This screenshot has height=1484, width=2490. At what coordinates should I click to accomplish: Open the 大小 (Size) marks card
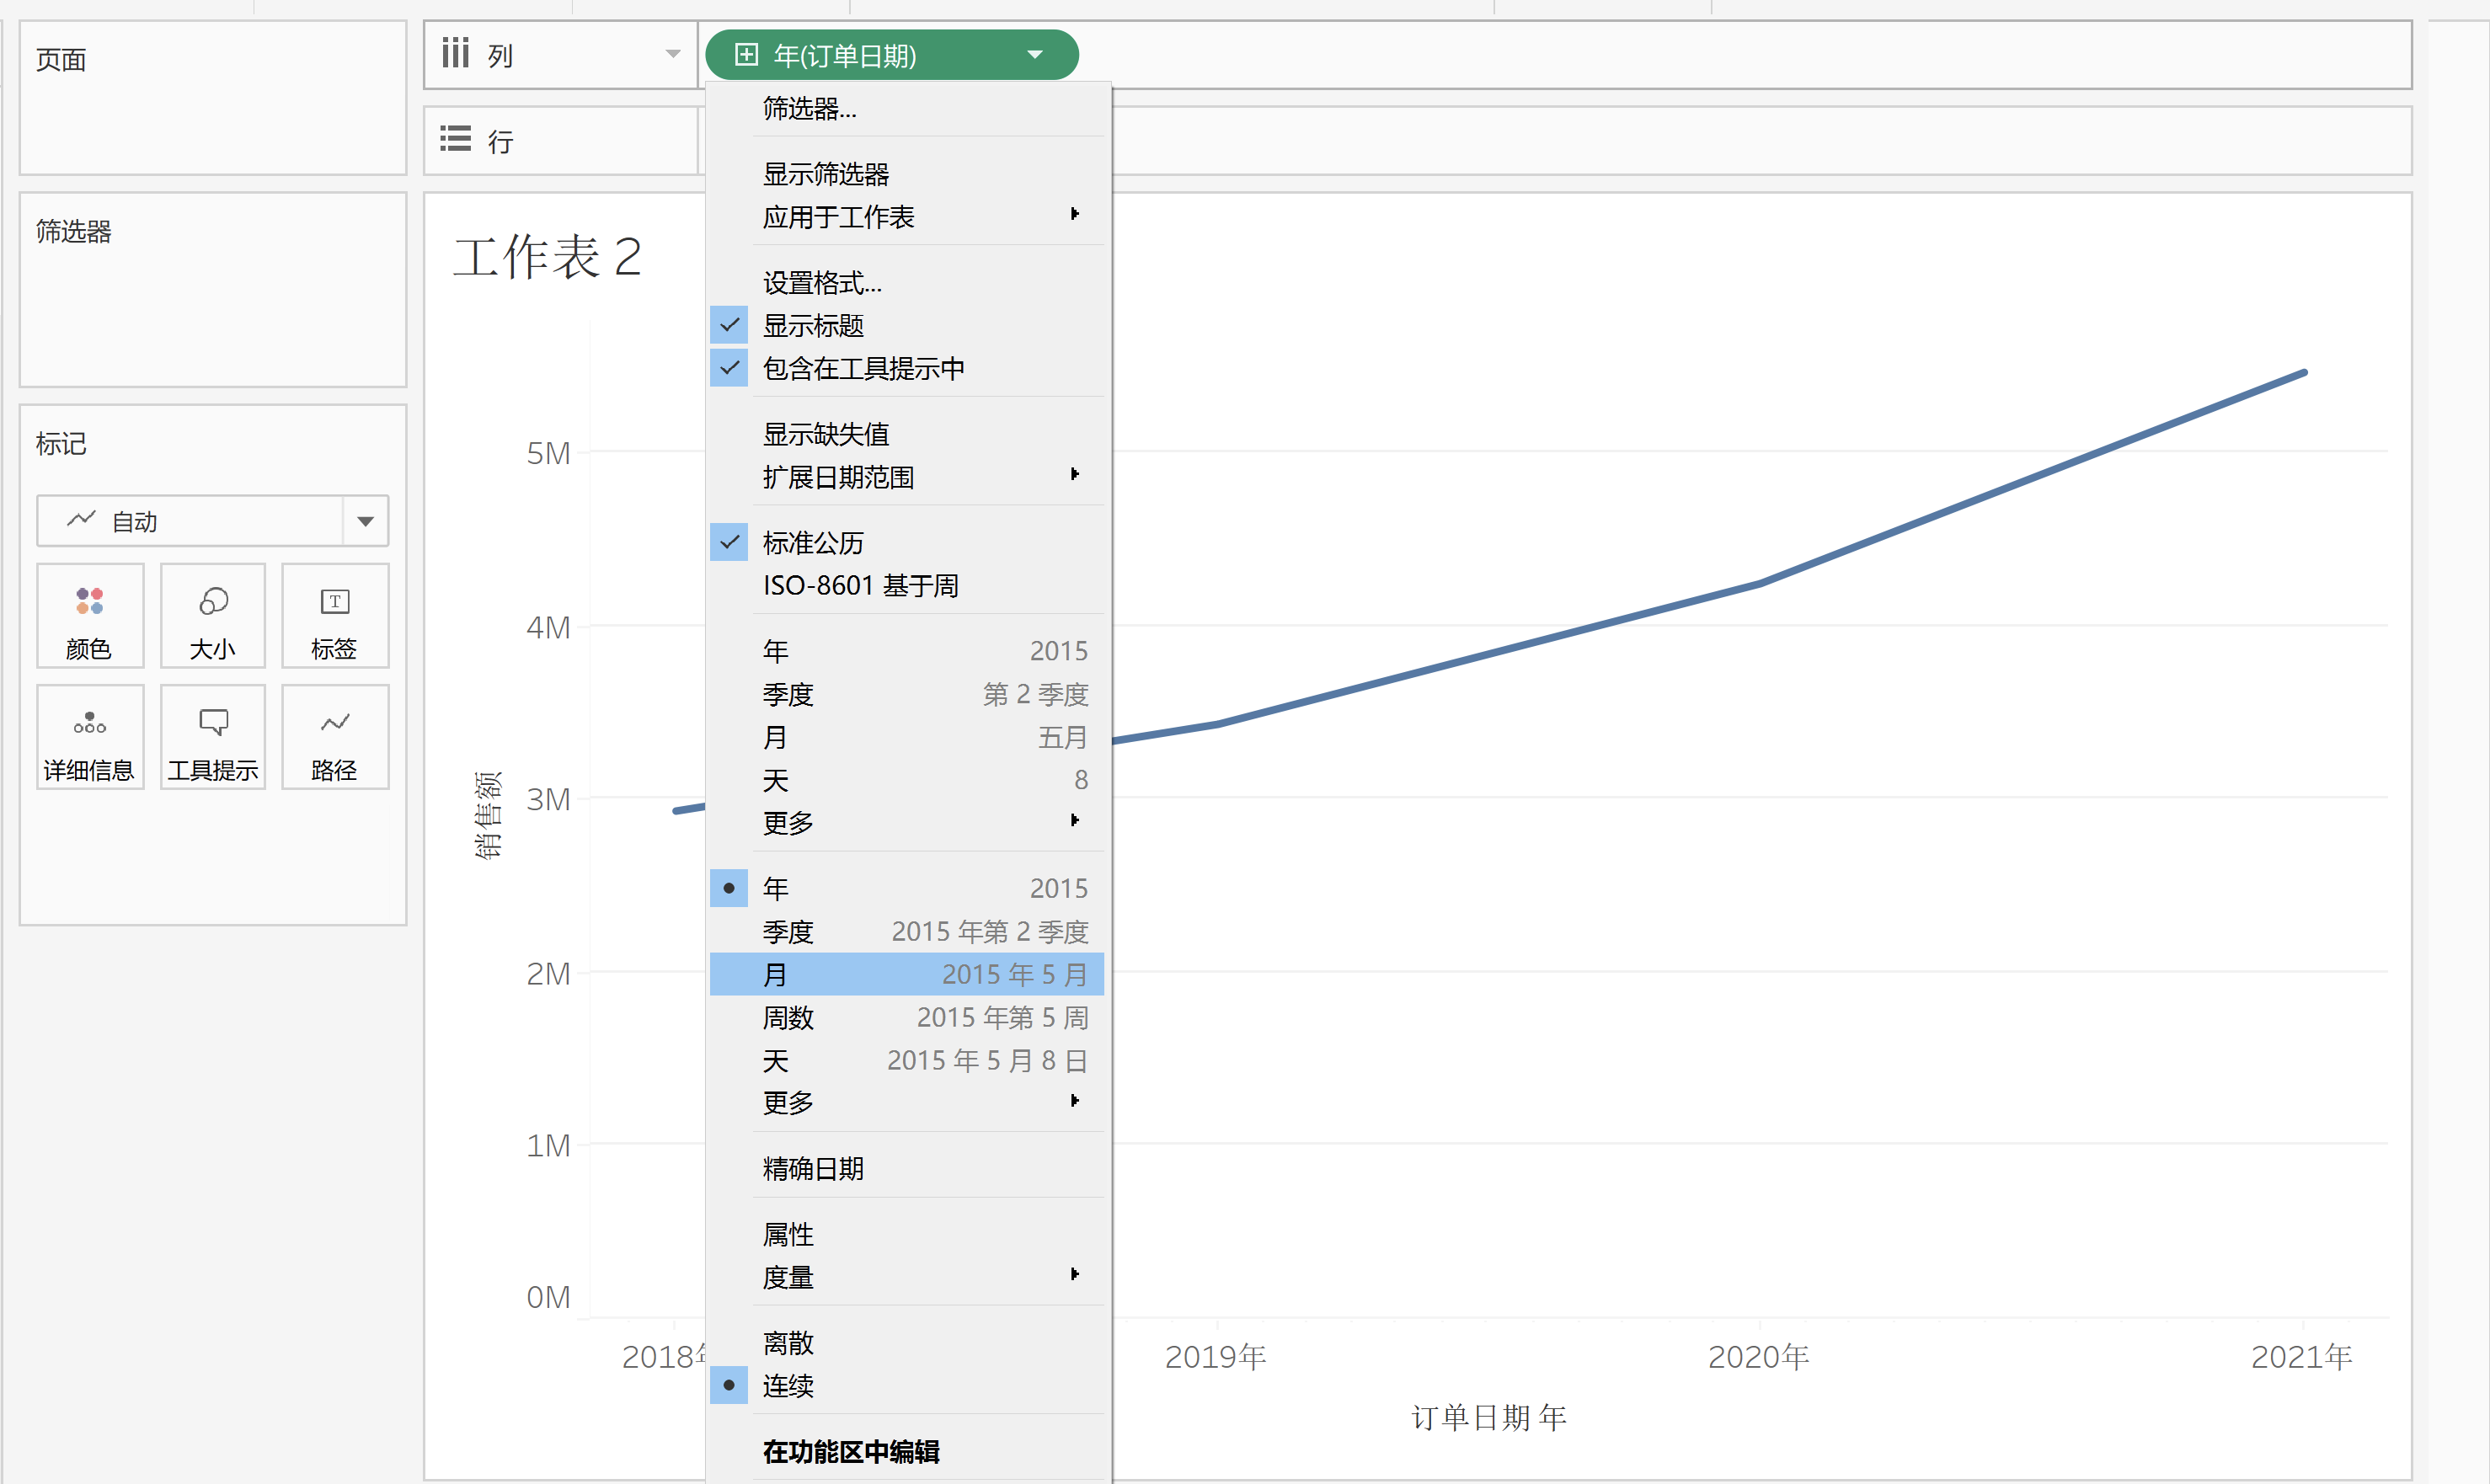tap(213, 616)
